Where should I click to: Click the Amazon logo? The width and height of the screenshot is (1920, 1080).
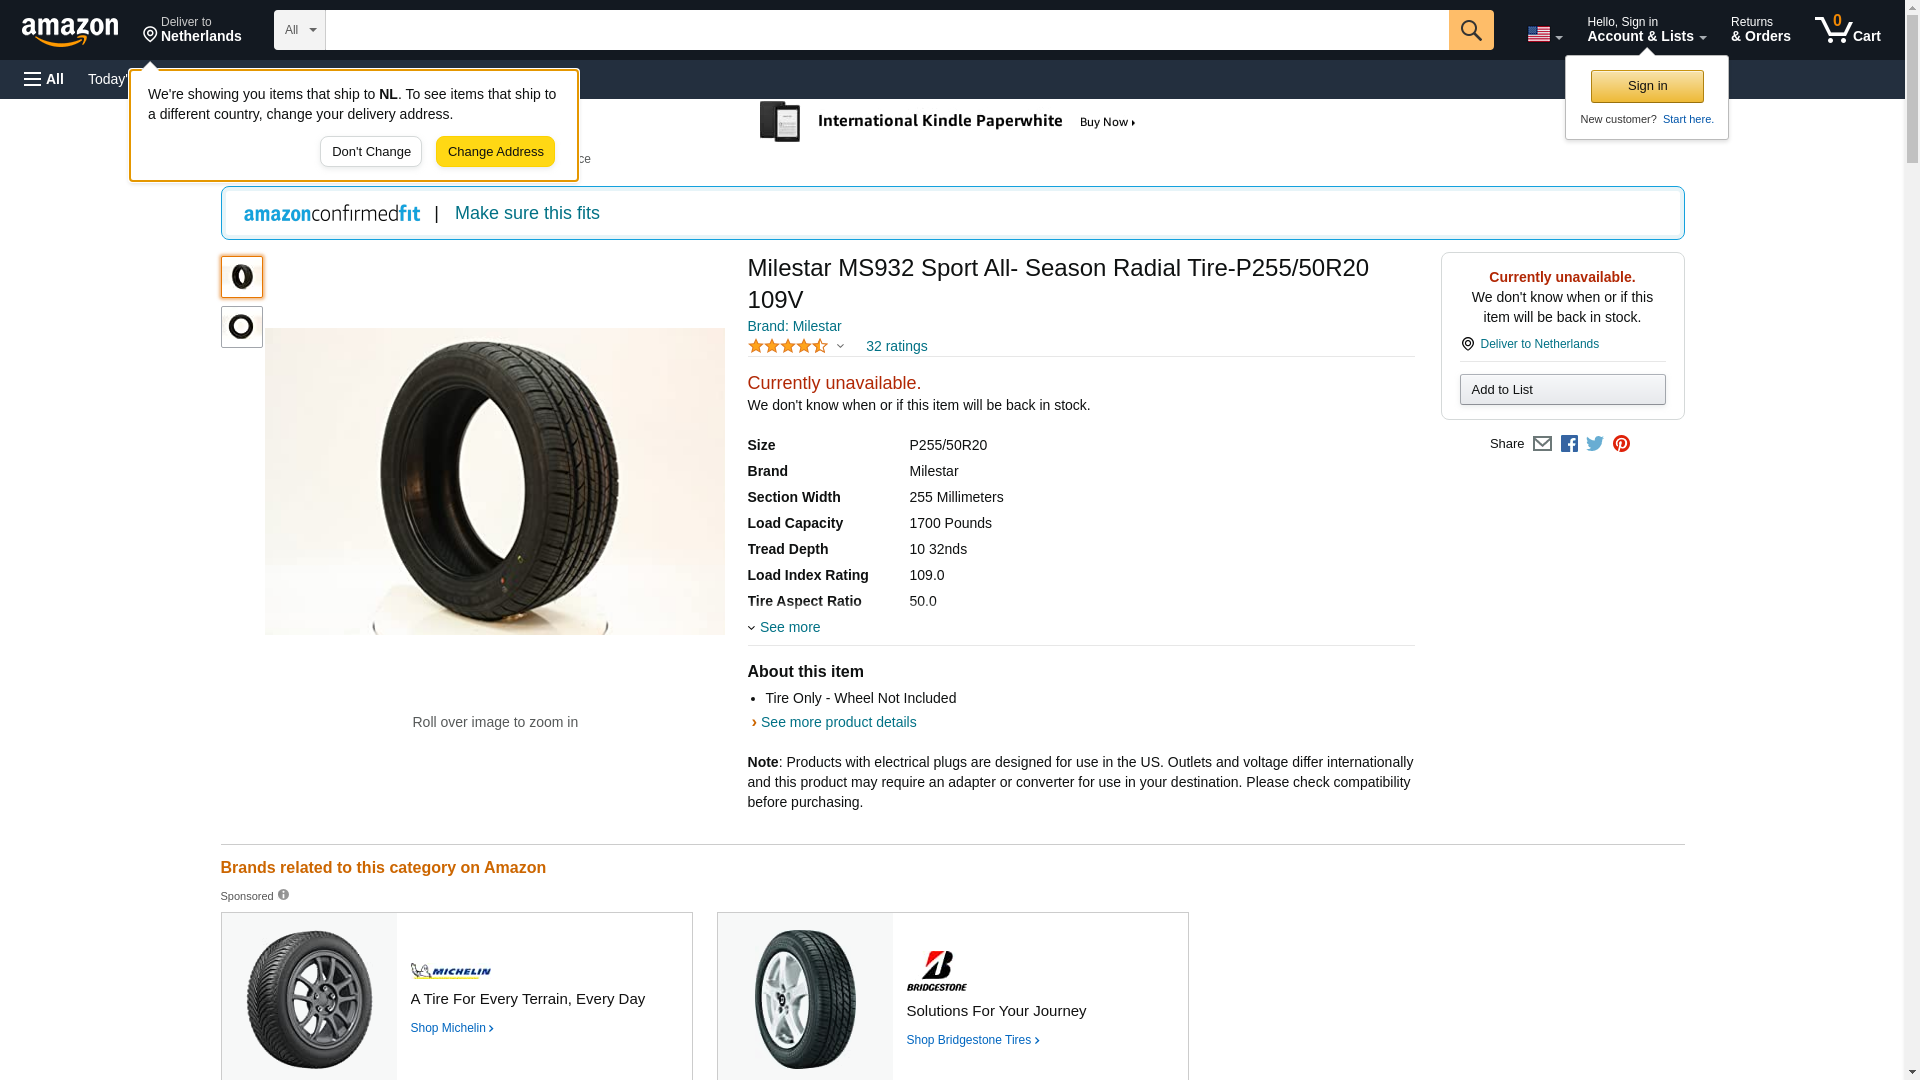click(x=70, y=31)
